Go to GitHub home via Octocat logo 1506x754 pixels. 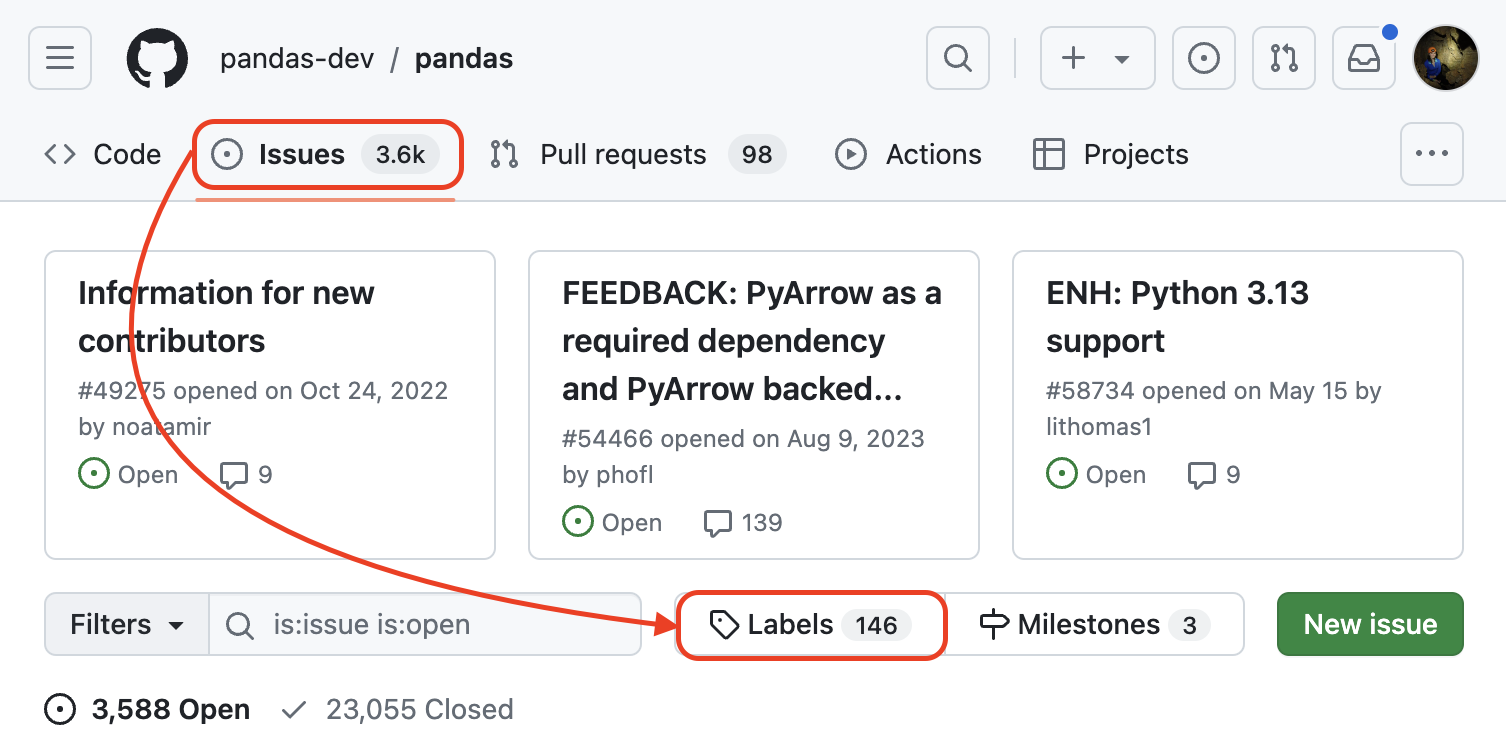(157, 58)
